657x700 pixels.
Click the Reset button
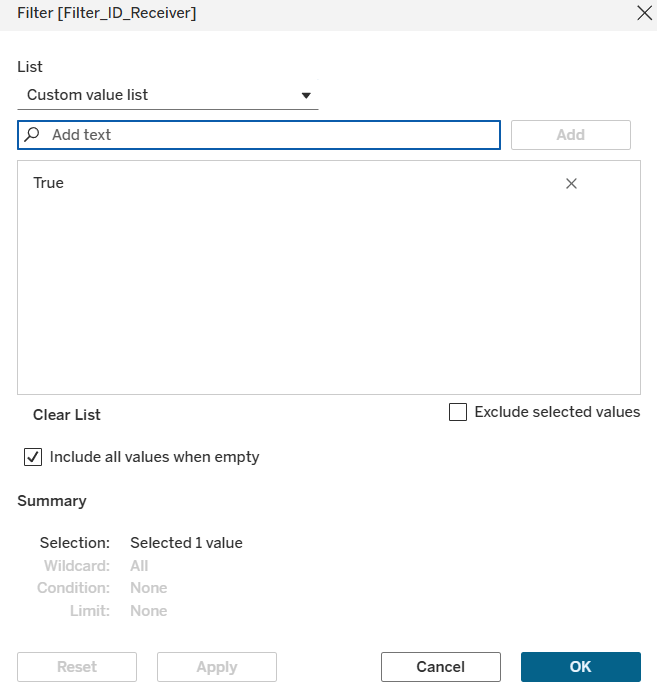point(77,667)
